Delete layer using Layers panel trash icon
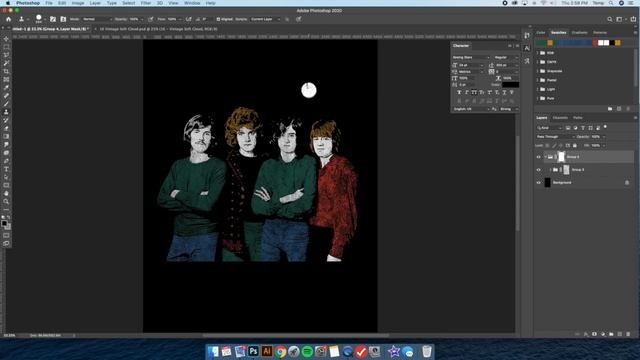Viewport: 640px width, 360px height. (x=628, y=334)
